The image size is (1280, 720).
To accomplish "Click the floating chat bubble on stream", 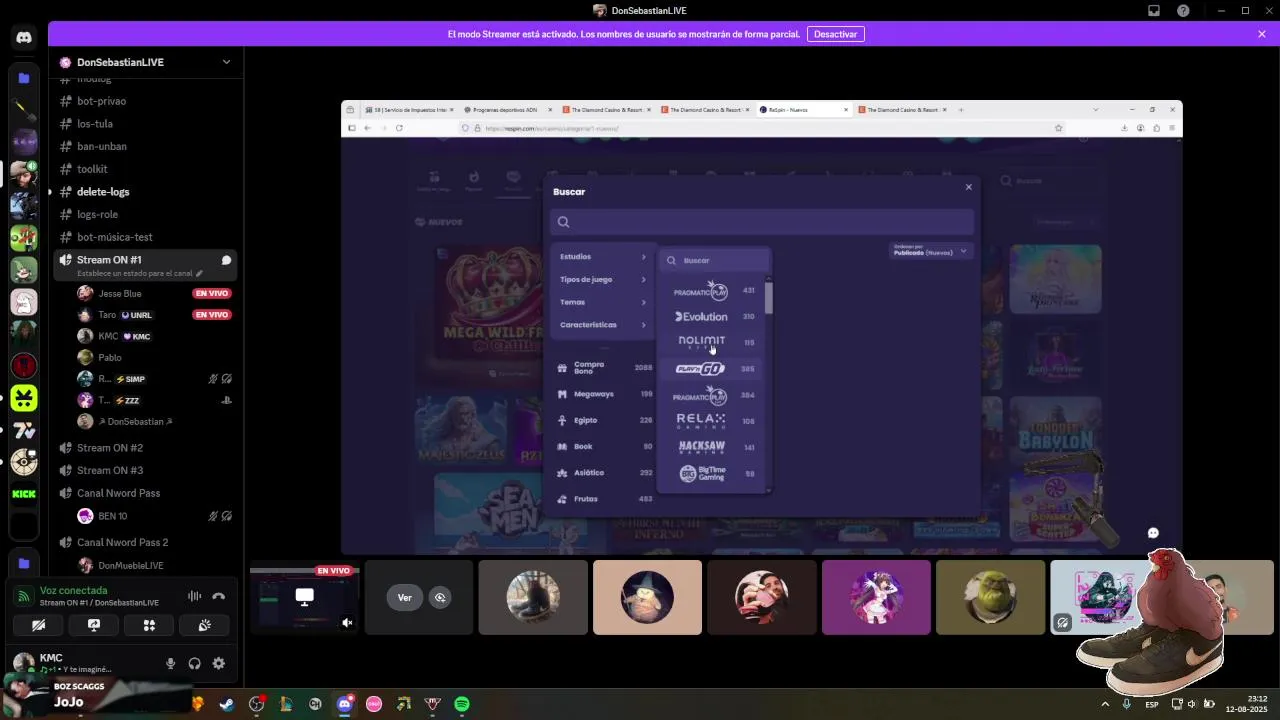I will [1153, 533].
